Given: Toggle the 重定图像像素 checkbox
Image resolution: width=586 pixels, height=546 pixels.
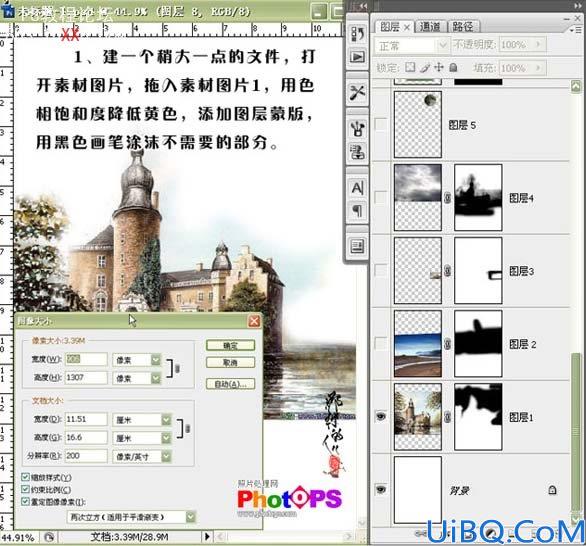Looking at the screenshot, I should (25, 502).
